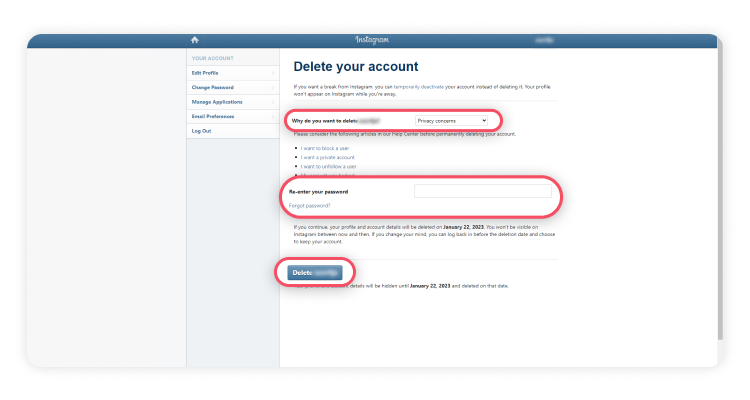The width and height of the screenshot is (750, 400).
Task: Open 'I want to block a user' article
Action: tap(325, 148)
